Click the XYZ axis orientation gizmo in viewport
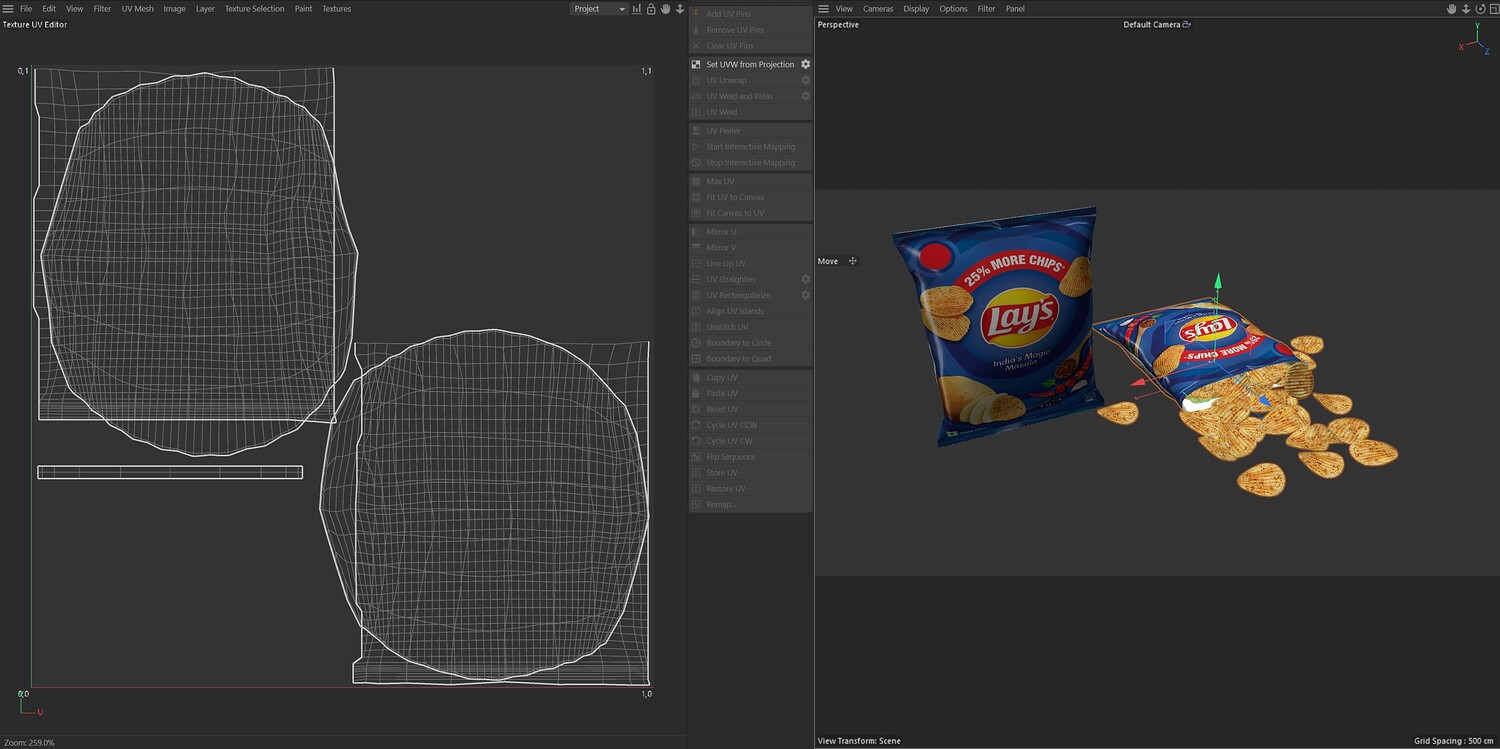The width and height of the screenshot is (1500, 749). coord(1476,38)
